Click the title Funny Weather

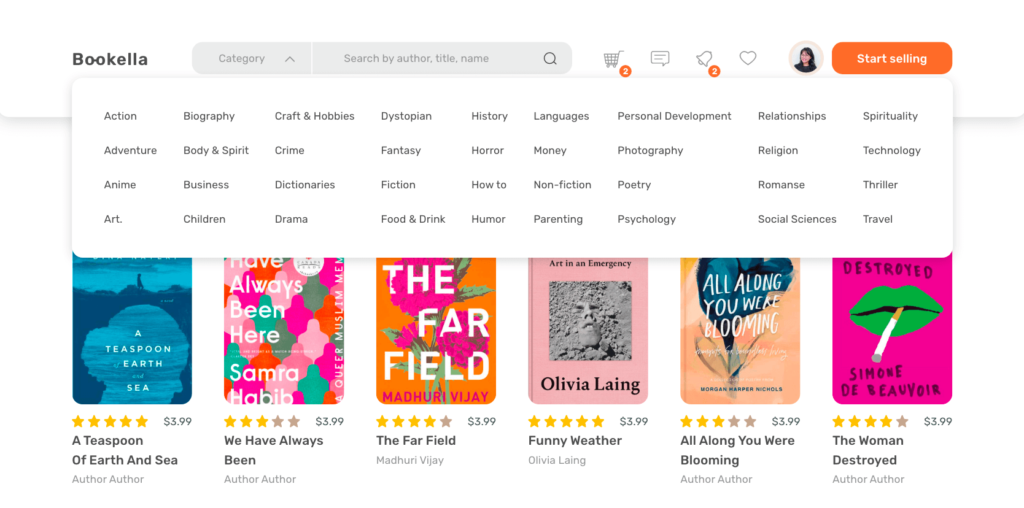click(575, 441)
